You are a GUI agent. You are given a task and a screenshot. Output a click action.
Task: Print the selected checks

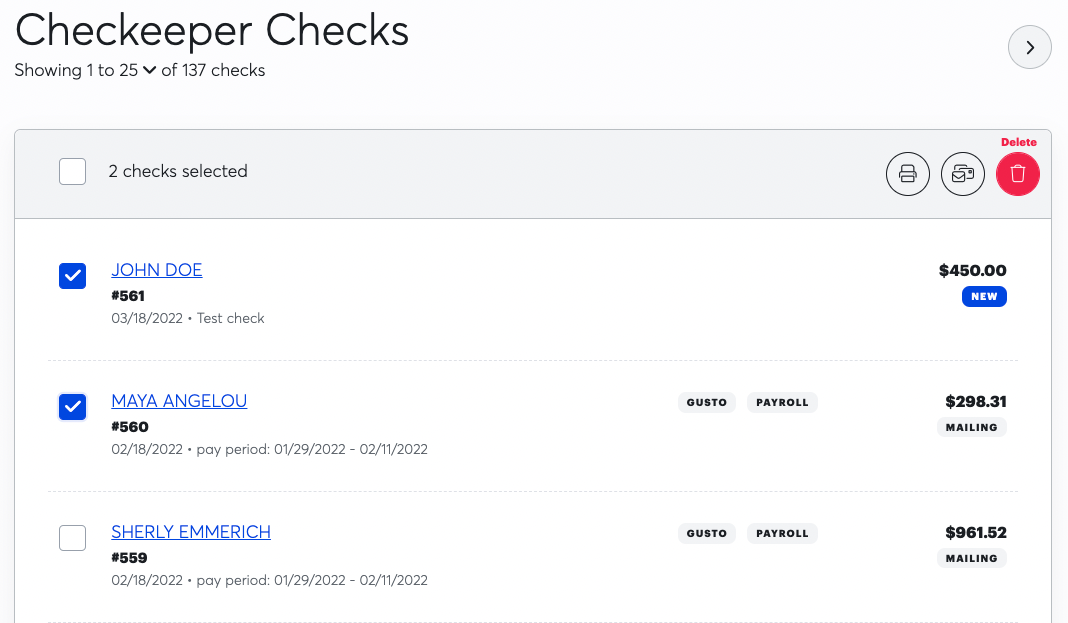tap(907, 174)
